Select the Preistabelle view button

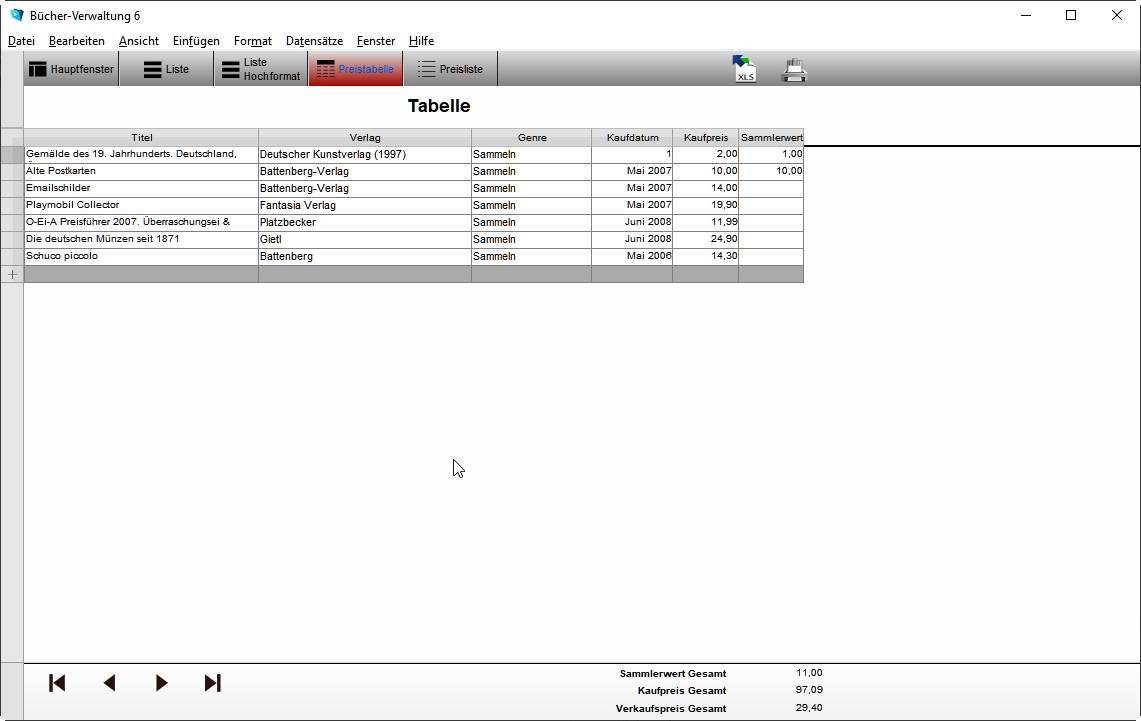355,69
